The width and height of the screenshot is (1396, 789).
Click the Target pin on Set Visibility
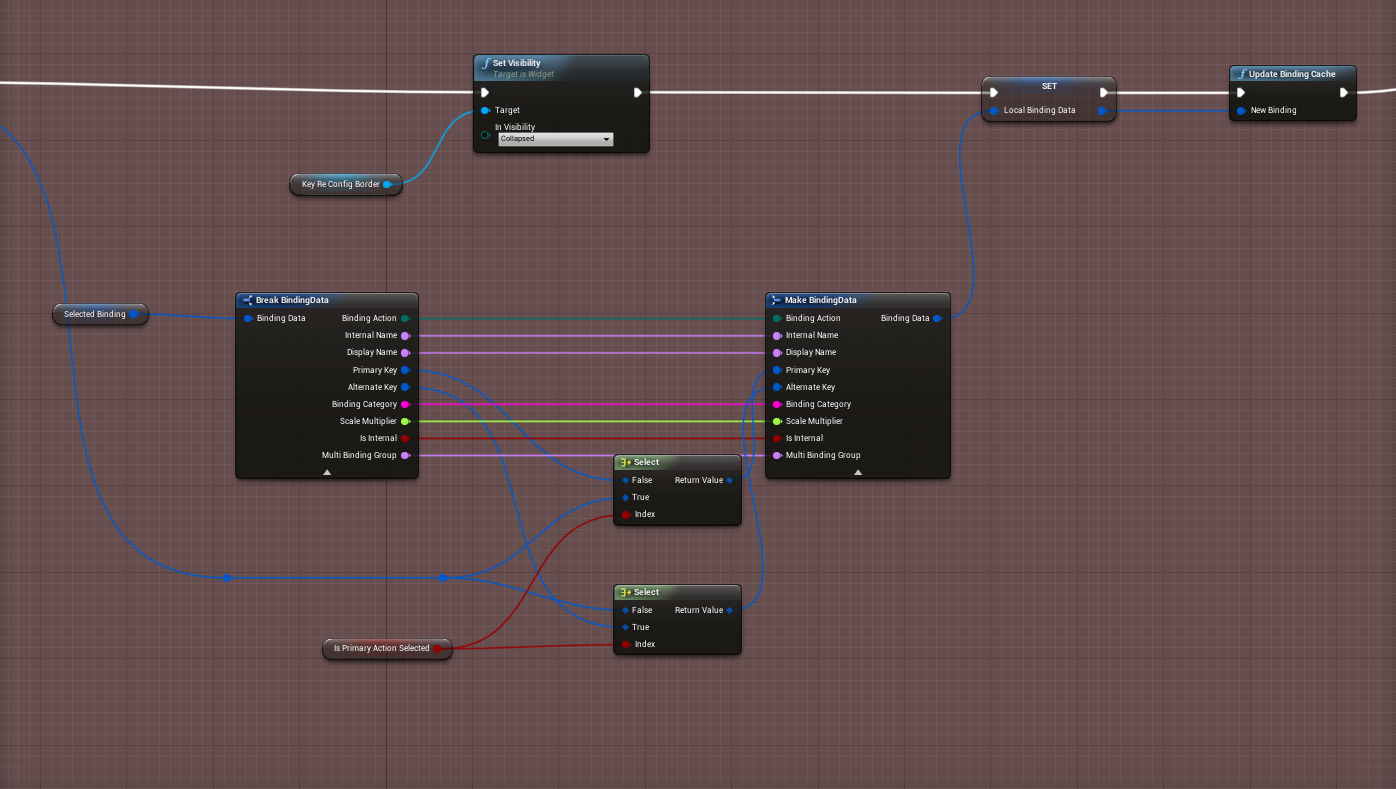coord(485,110)
